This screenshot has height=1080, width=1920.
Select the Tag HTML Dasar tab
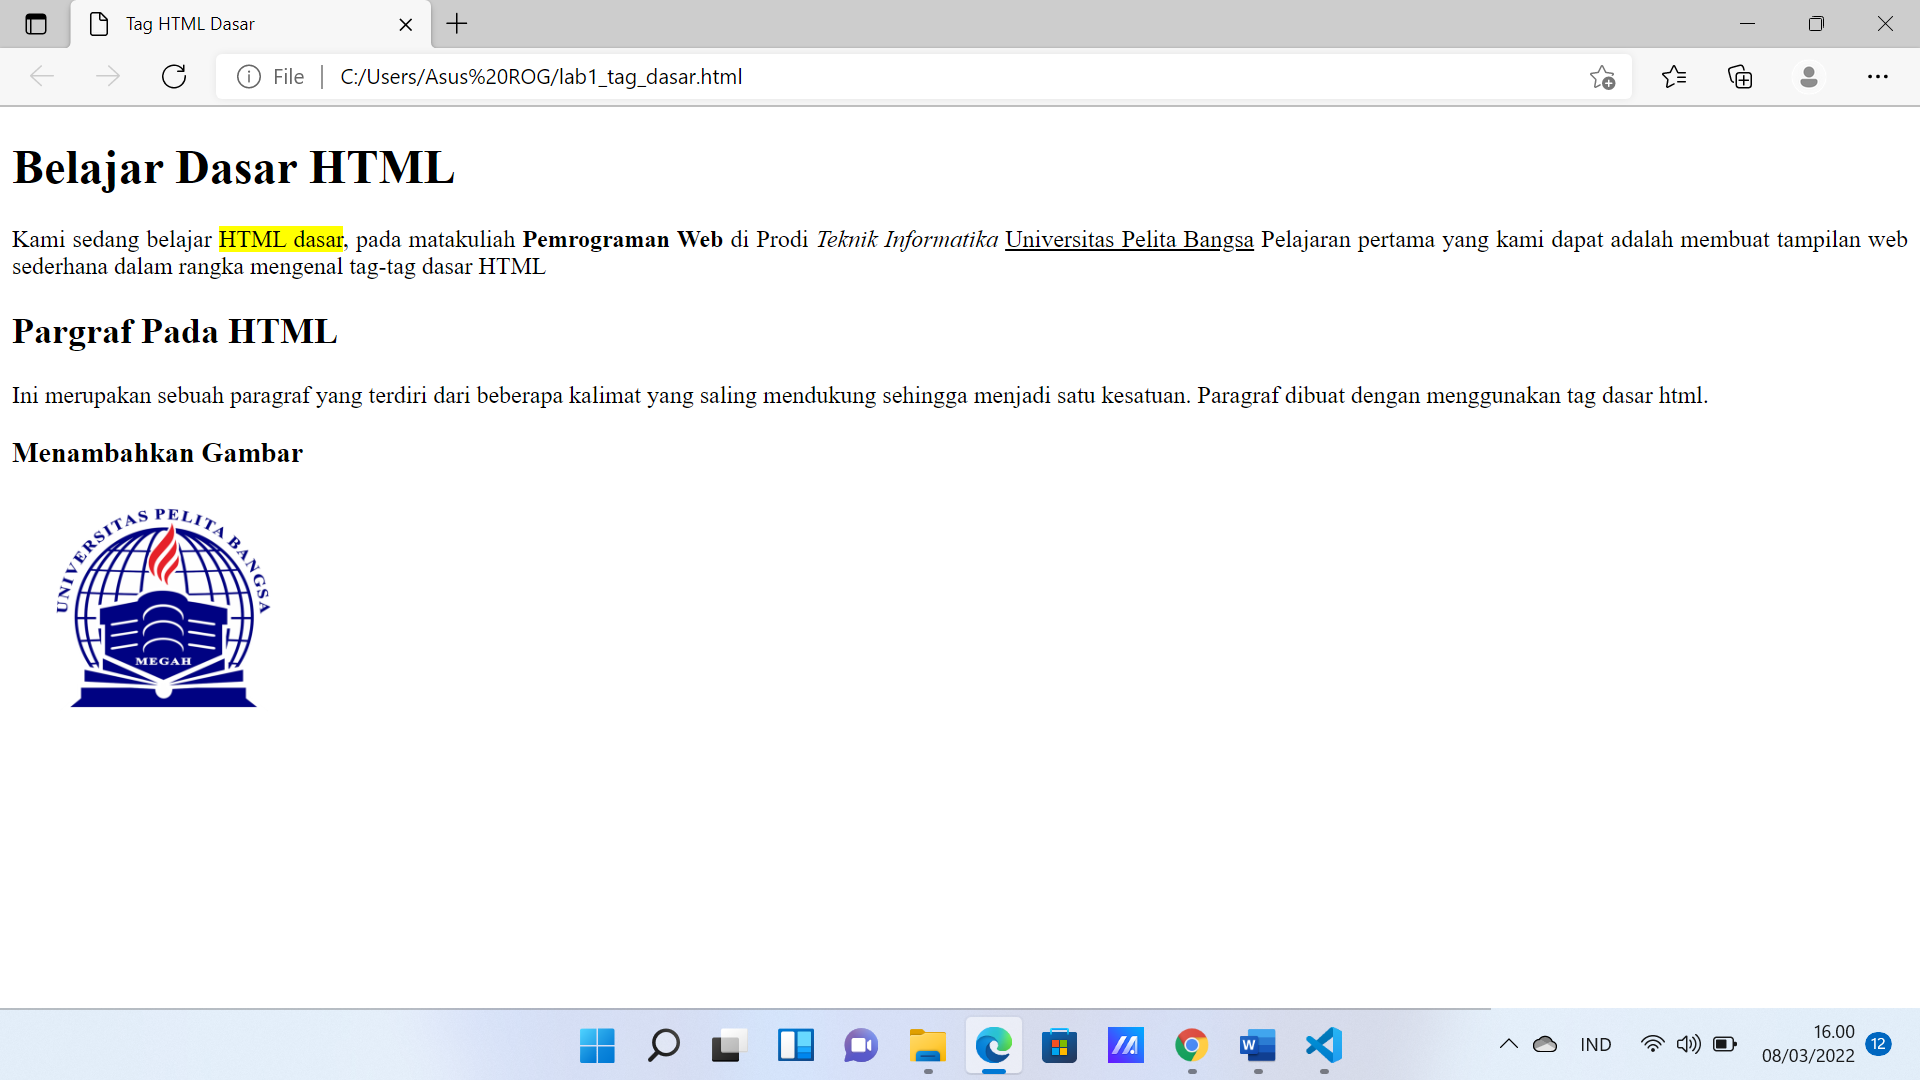click(x=250, y=24)
